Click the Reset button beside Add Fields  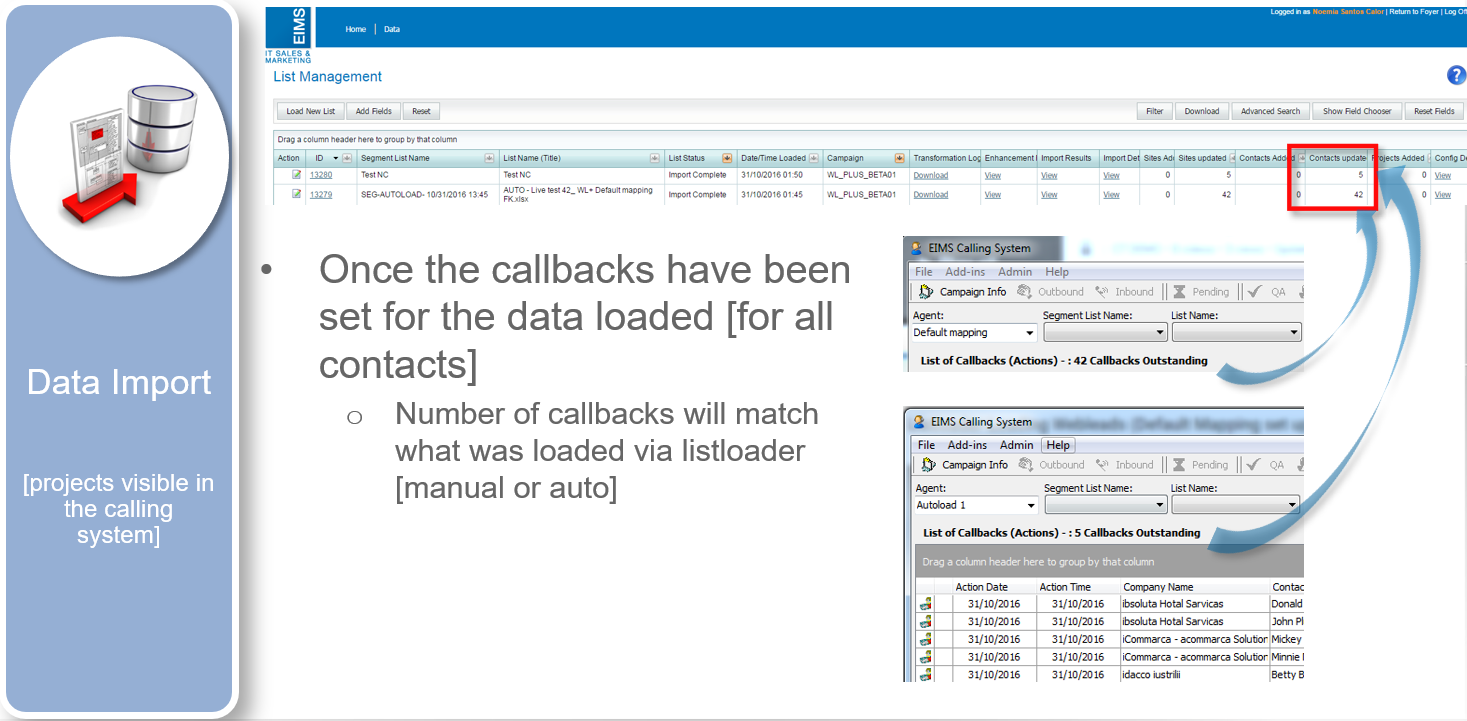coord(422,111)
